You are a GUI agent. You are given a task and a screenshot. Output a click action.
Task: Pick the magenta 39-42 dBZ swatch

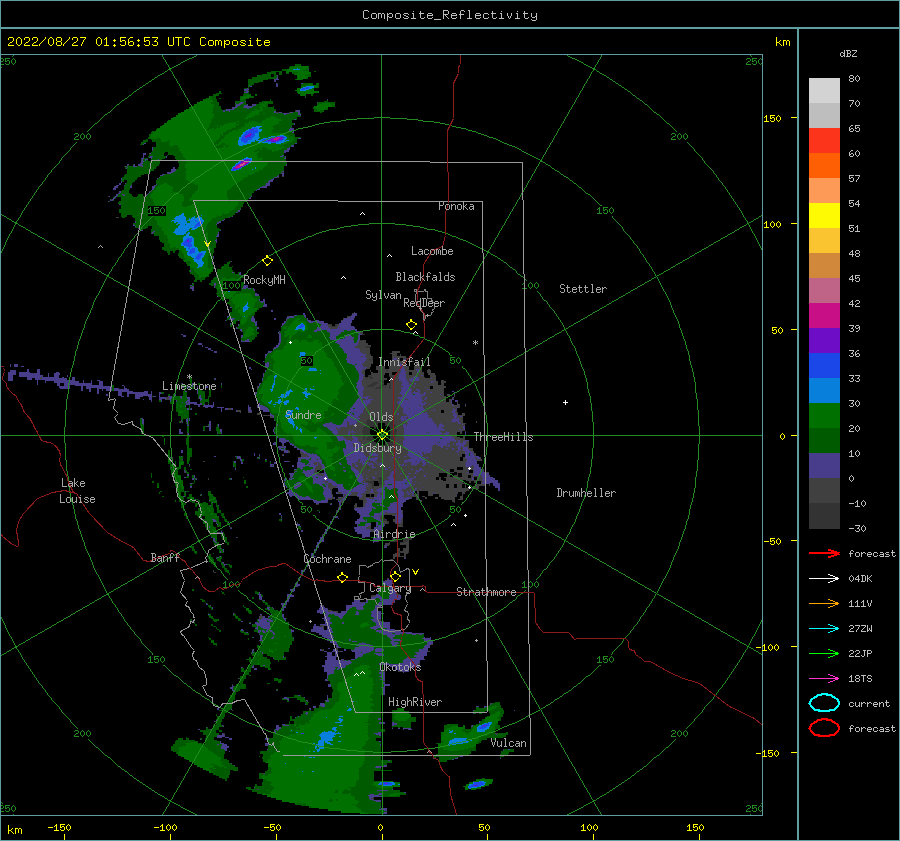[x=824, y=316]
